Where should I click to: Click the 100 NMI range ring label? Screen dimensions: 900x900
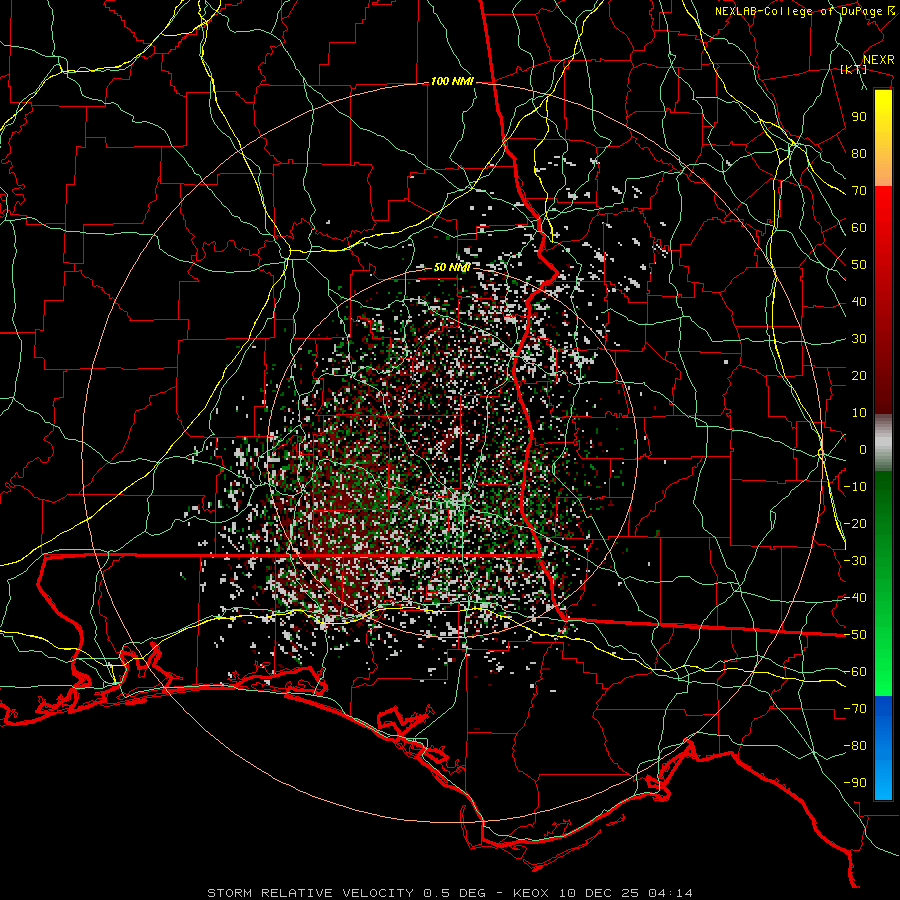click(x=452, y=82)
